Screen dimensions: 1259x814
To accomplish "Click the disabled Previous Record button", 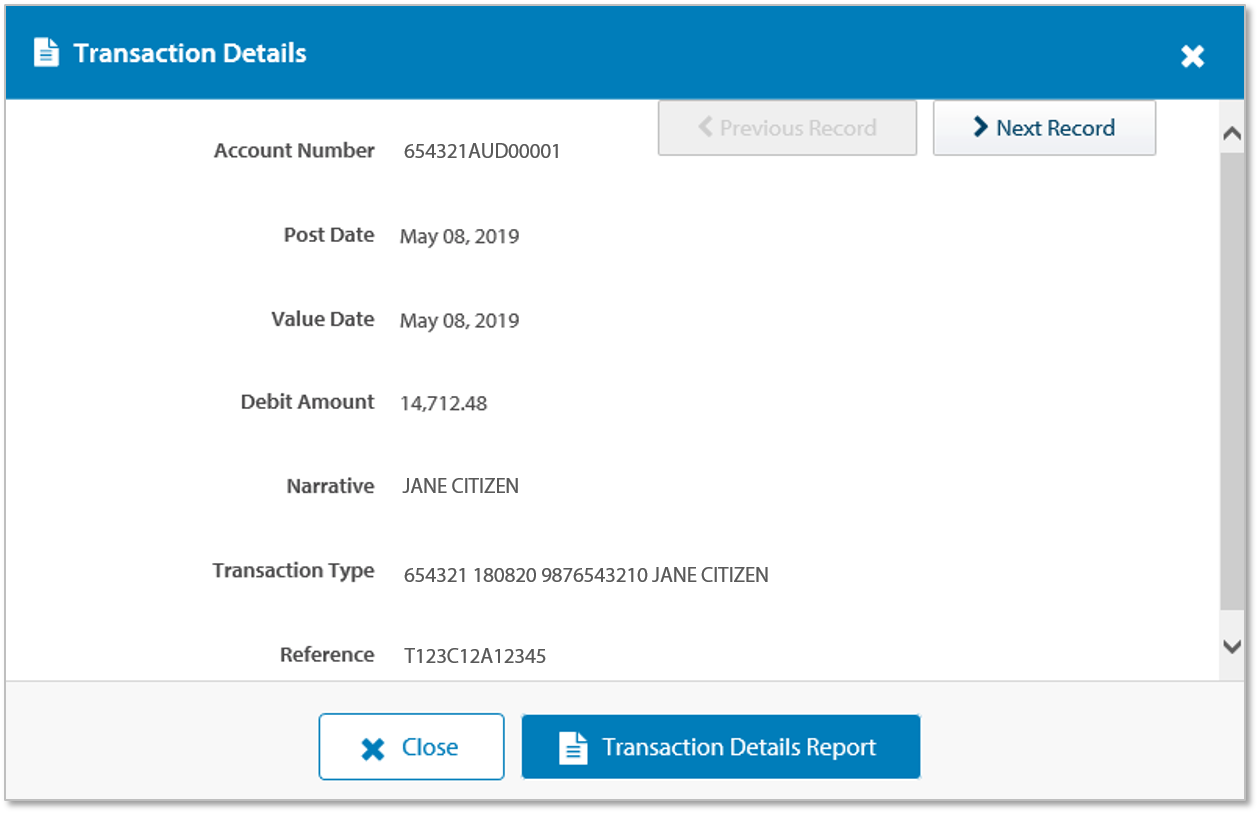I will pos(787,127).
